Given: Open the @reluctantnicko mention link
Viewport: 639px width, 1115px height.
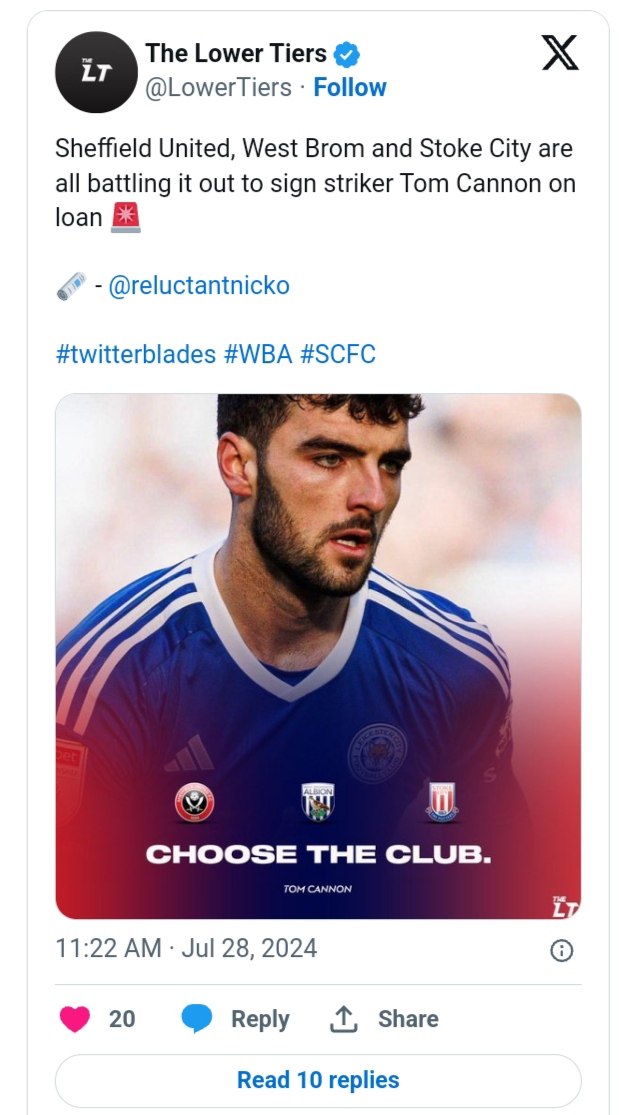Looking at the screenshot, I should (199, 285).
